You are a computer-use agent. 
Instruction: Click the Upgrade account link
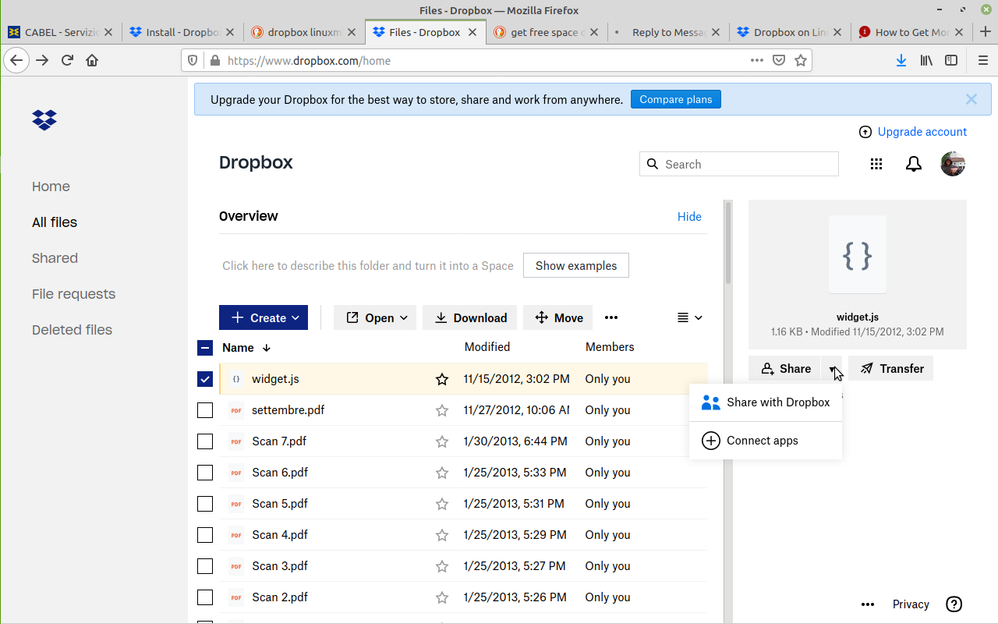pyautogui.click(x=921, y=132)
